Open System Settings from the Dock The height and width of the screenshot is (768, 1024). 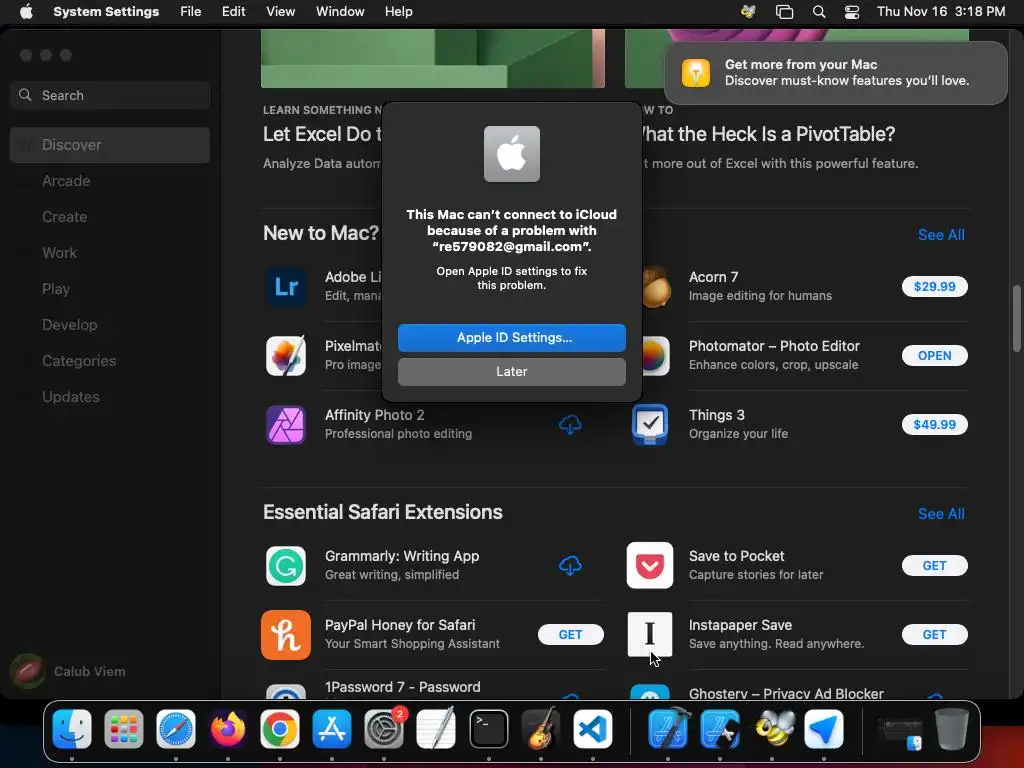[x=384, y=729]
